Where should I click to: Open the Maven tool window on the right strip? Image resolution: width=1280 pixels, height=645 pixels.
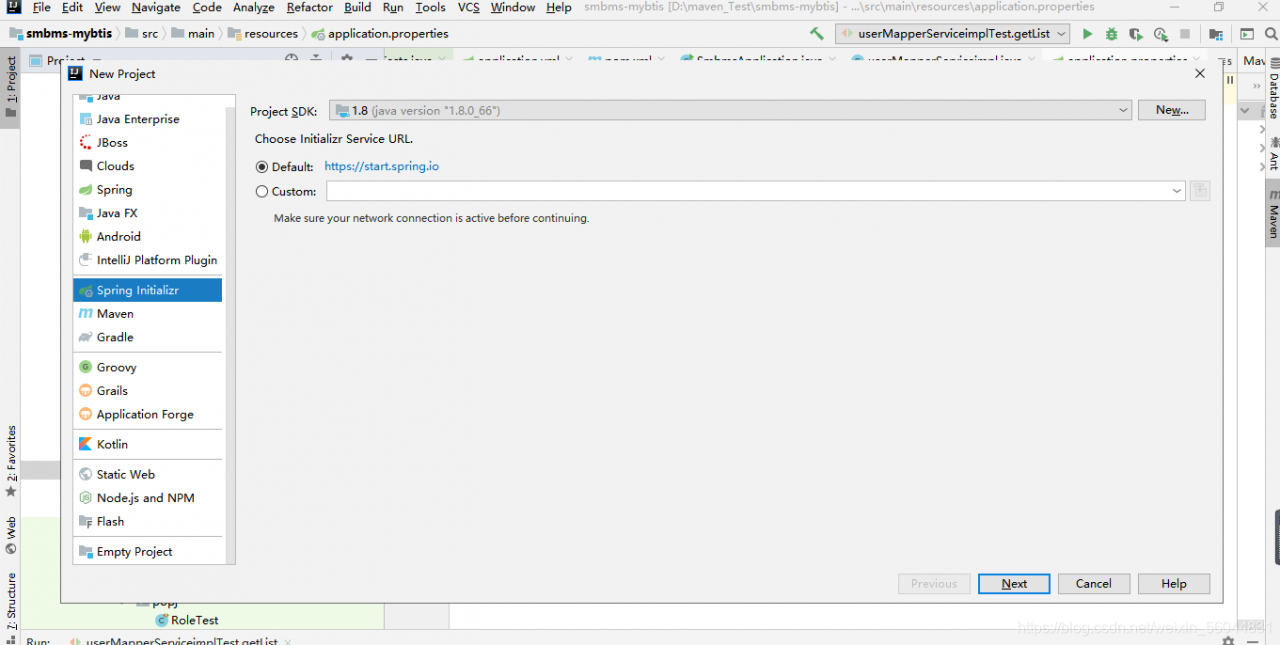(1273, 213)
